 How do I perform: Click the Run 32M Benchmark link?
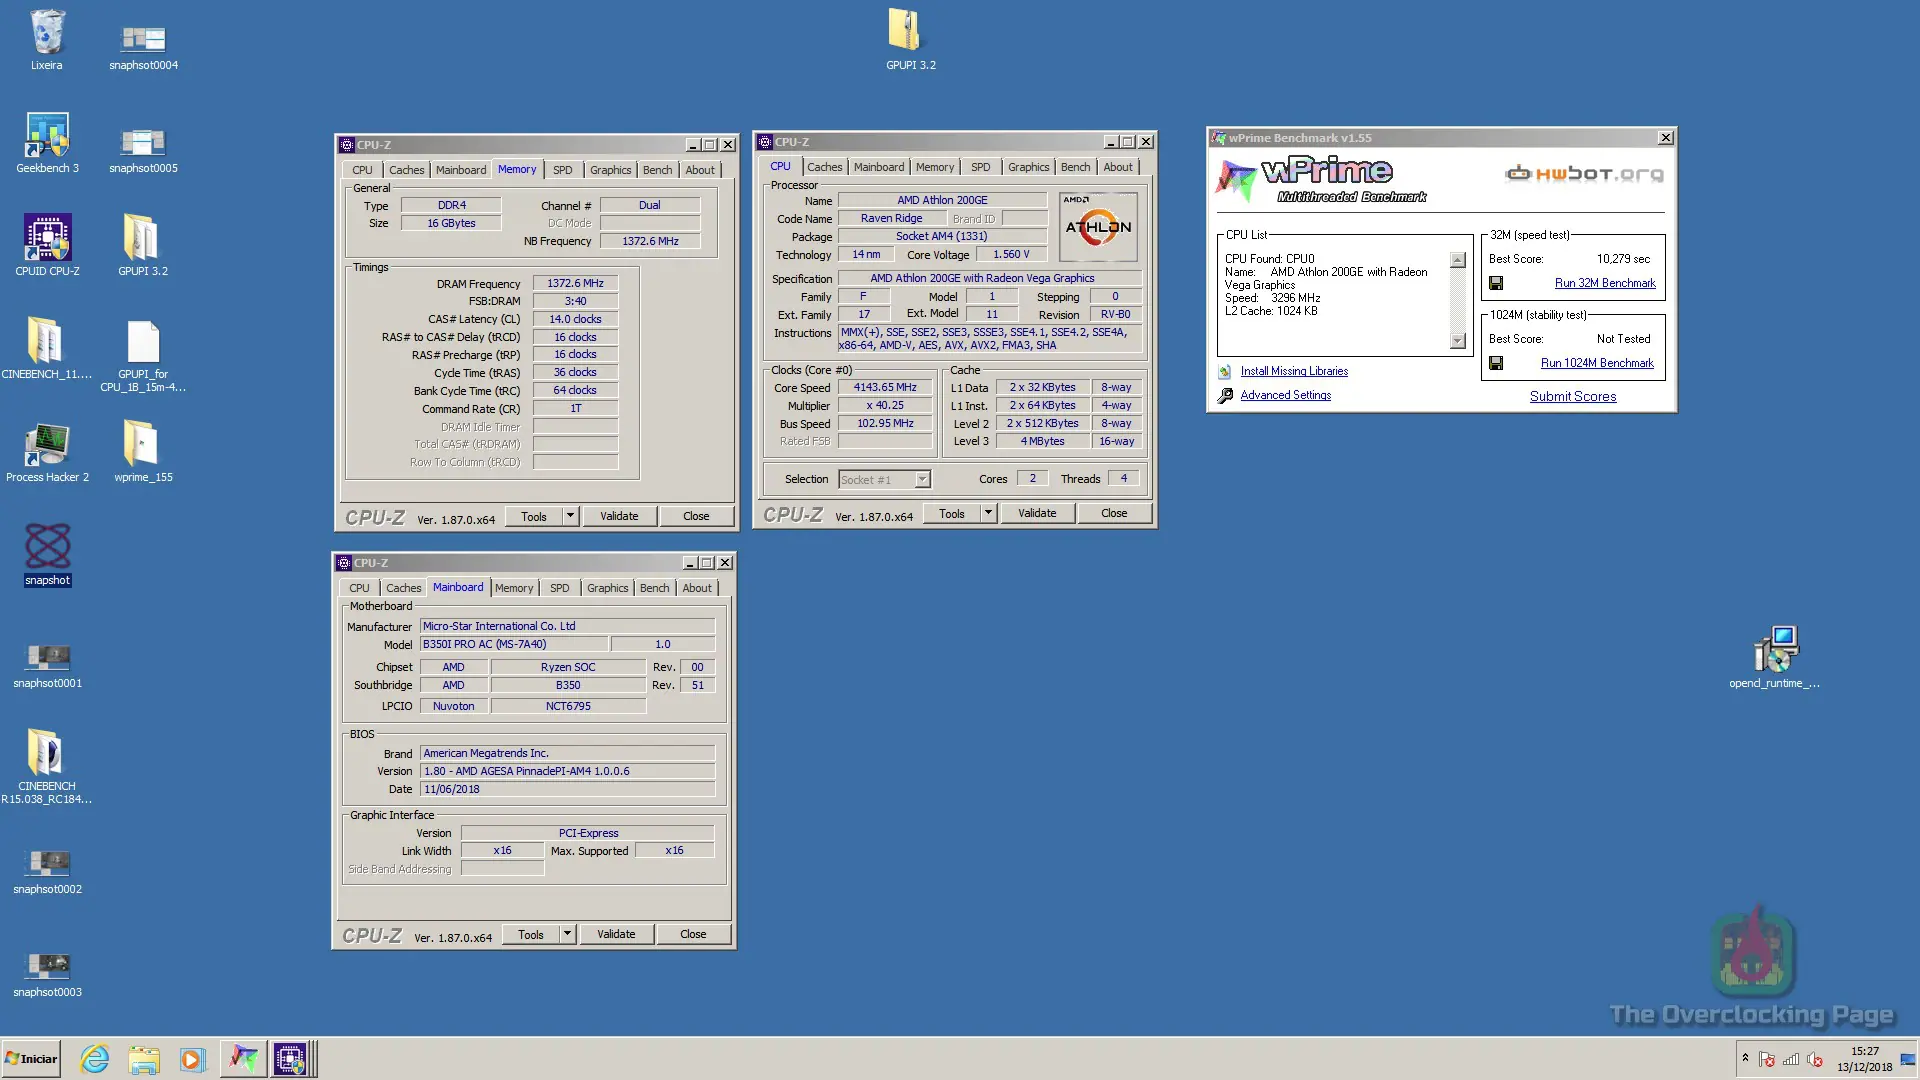(x=1605, y=283)
